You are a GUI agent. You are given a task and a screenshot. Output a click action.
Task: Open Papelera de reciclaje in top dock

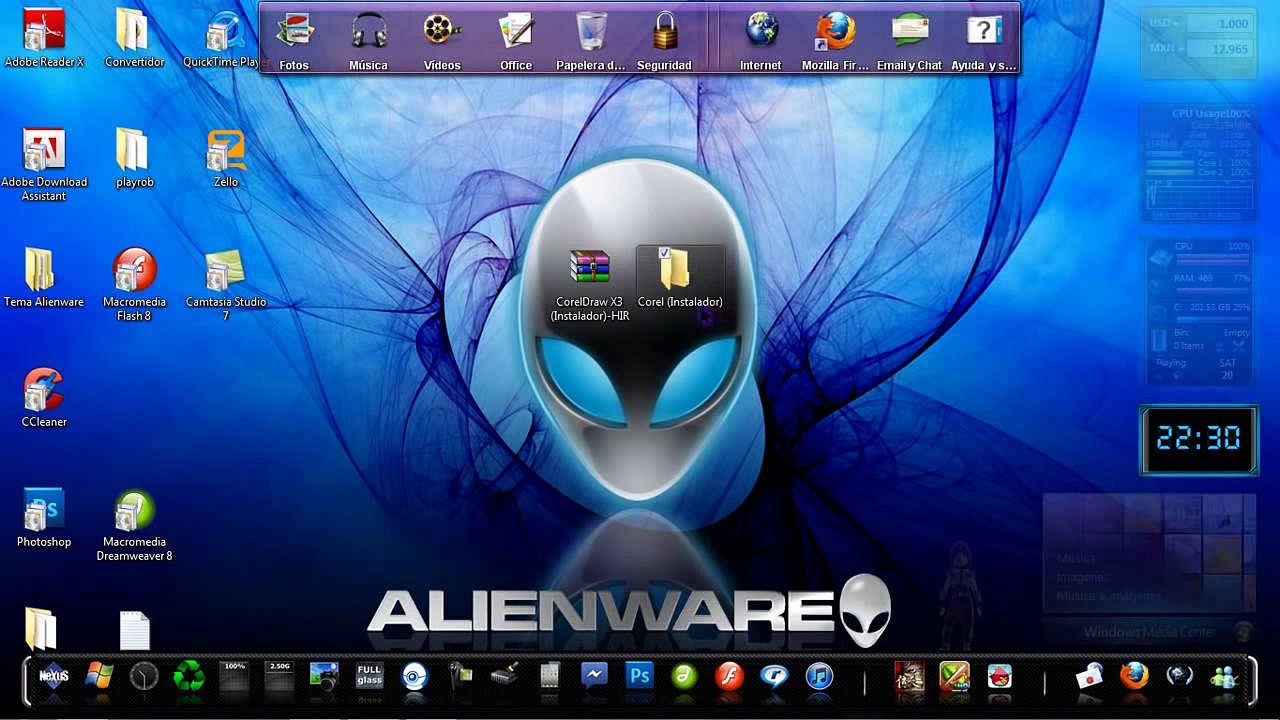click(591, 42)
